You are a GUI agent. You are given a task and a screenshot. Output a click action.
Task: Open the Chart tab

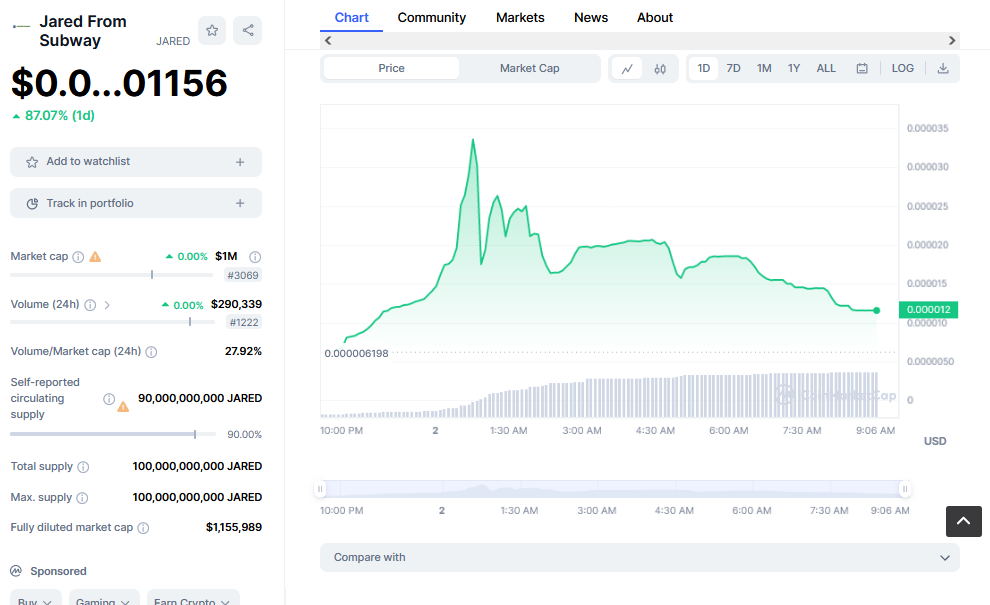[351, 18]
